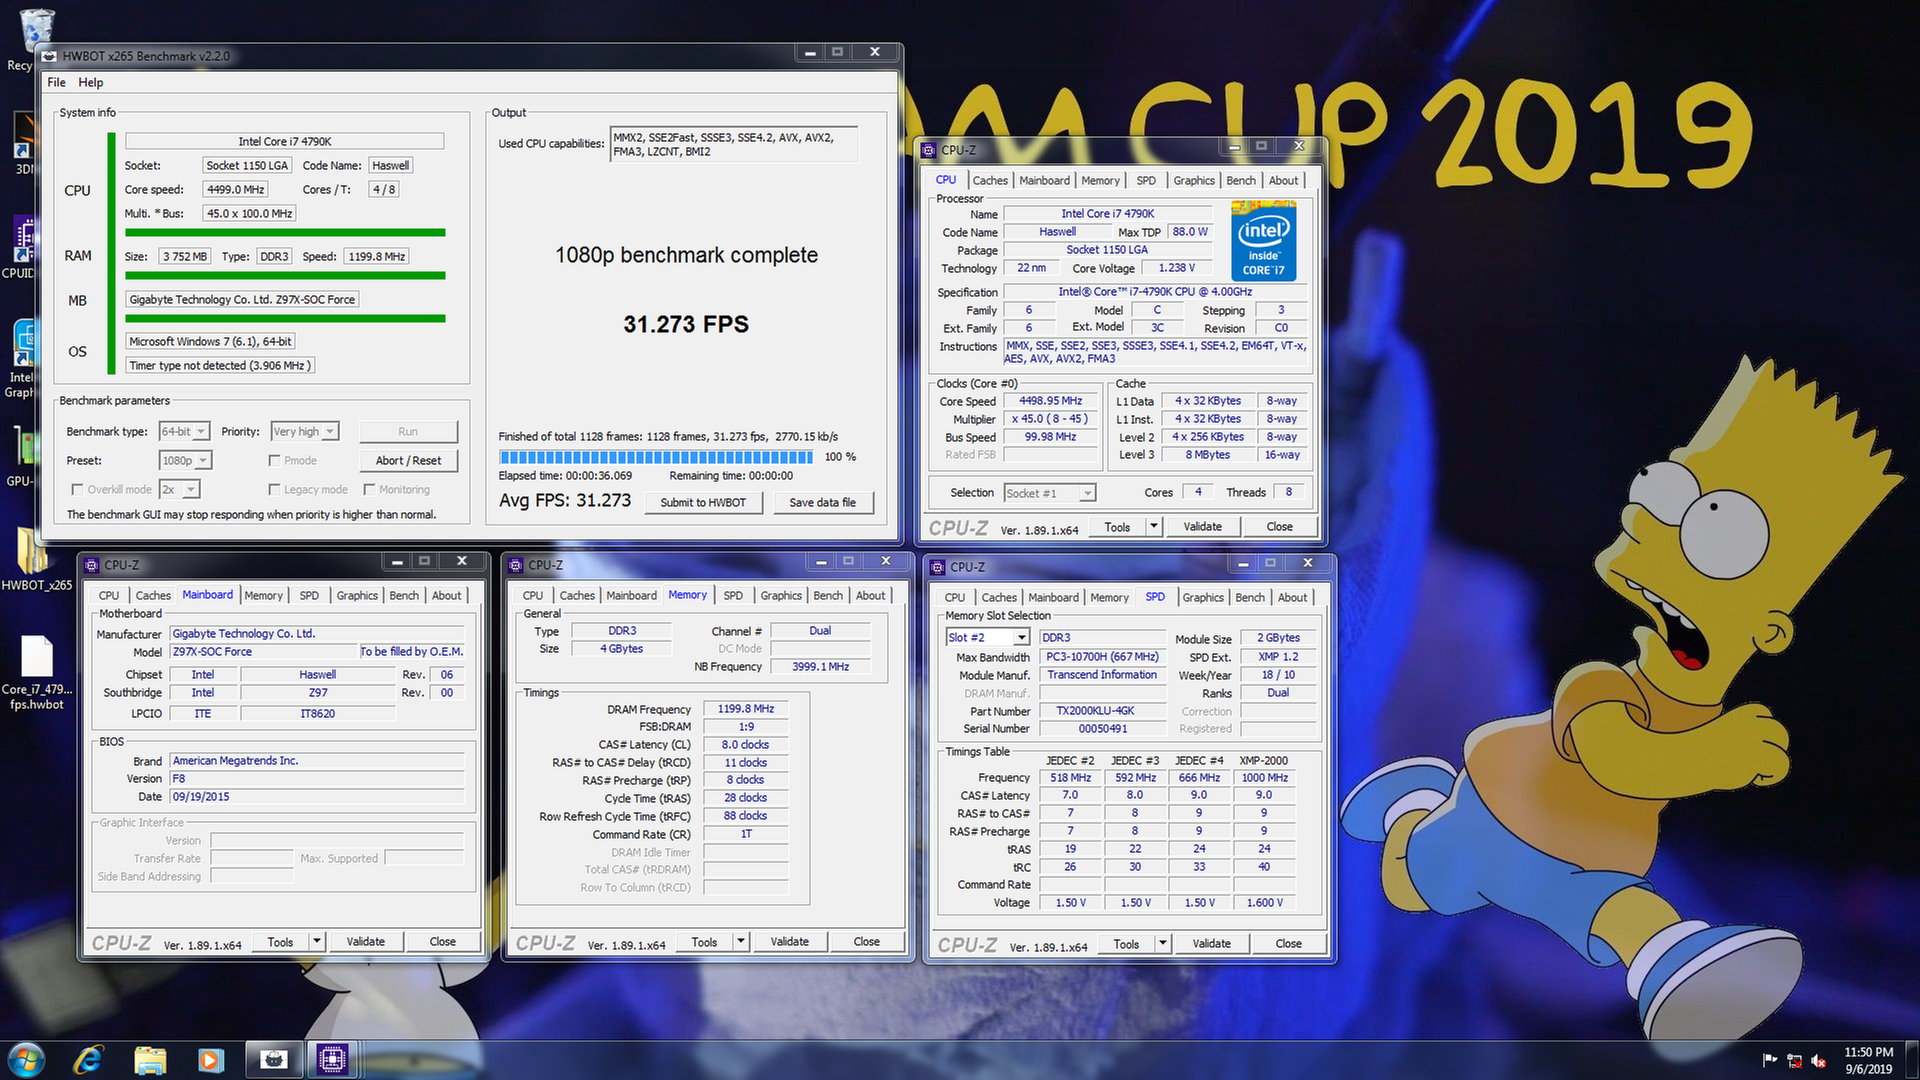1920x1080 pixels.
Task: Launch Internet Explorer from the taskbar
Action: tap(88, 1060)
